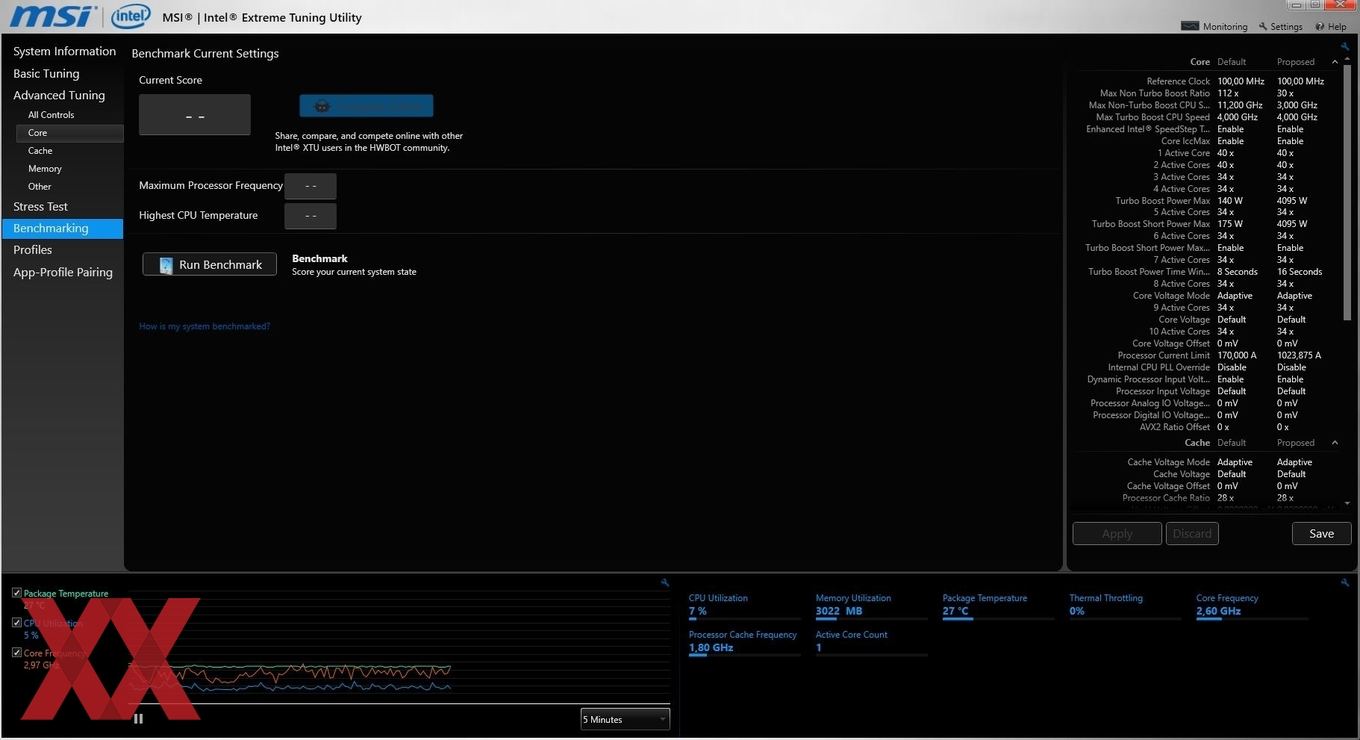Screen dimensions: 1360x740
Task: Toggle the Package Temperature checkbox
Action: [17, 593]
